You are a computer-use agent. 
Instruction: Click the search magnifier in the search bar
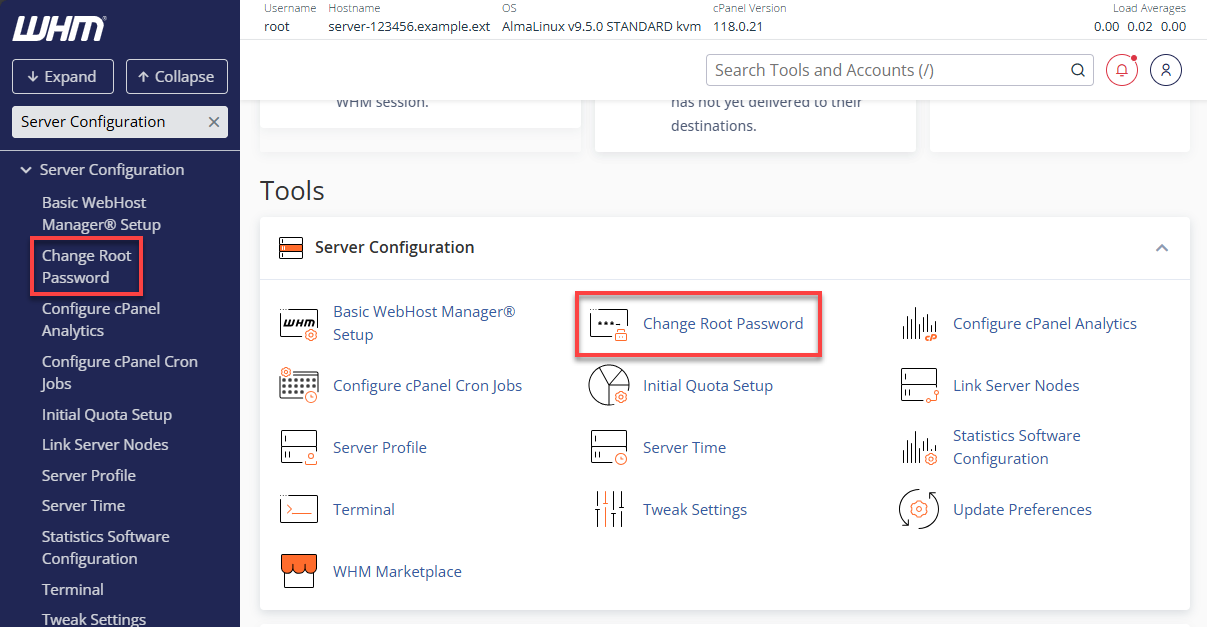point(1077,70)
